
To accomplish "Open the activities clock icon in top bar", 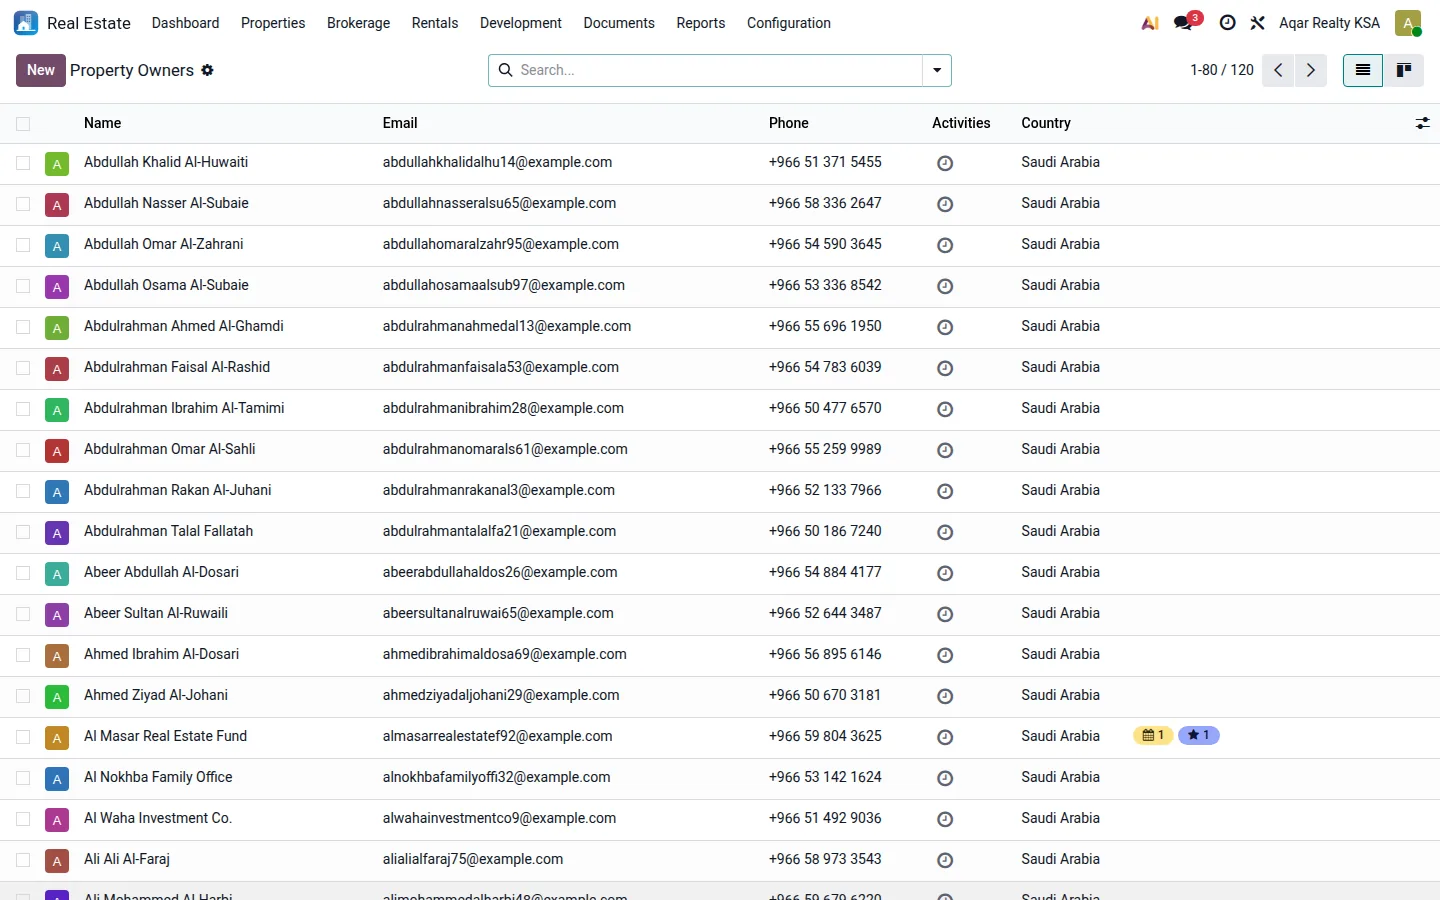I will (x=1227, y=23).
